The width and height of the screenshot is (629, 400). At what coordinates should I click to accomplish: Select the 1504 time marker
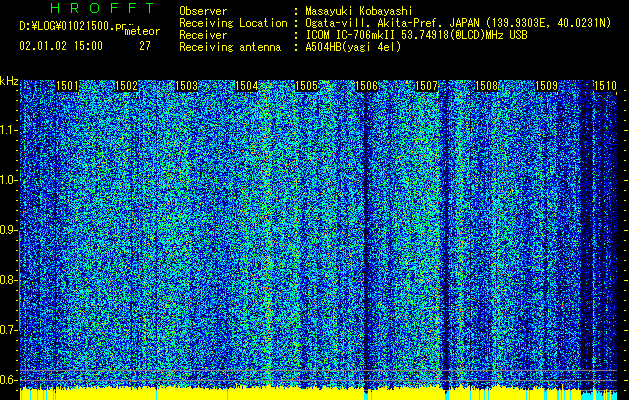click(247, 86)
